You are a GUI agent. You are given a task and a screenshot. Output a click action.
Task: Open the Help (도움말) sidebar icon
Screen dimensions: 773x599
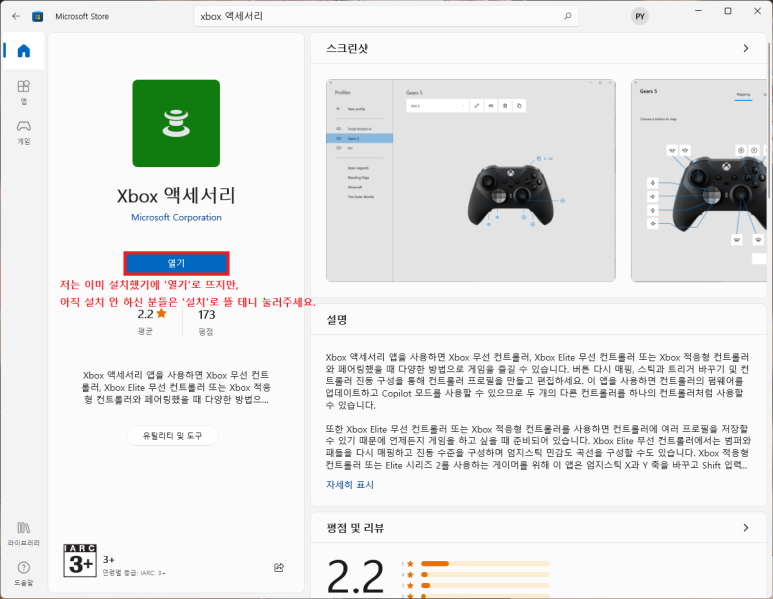click(24, 573)
